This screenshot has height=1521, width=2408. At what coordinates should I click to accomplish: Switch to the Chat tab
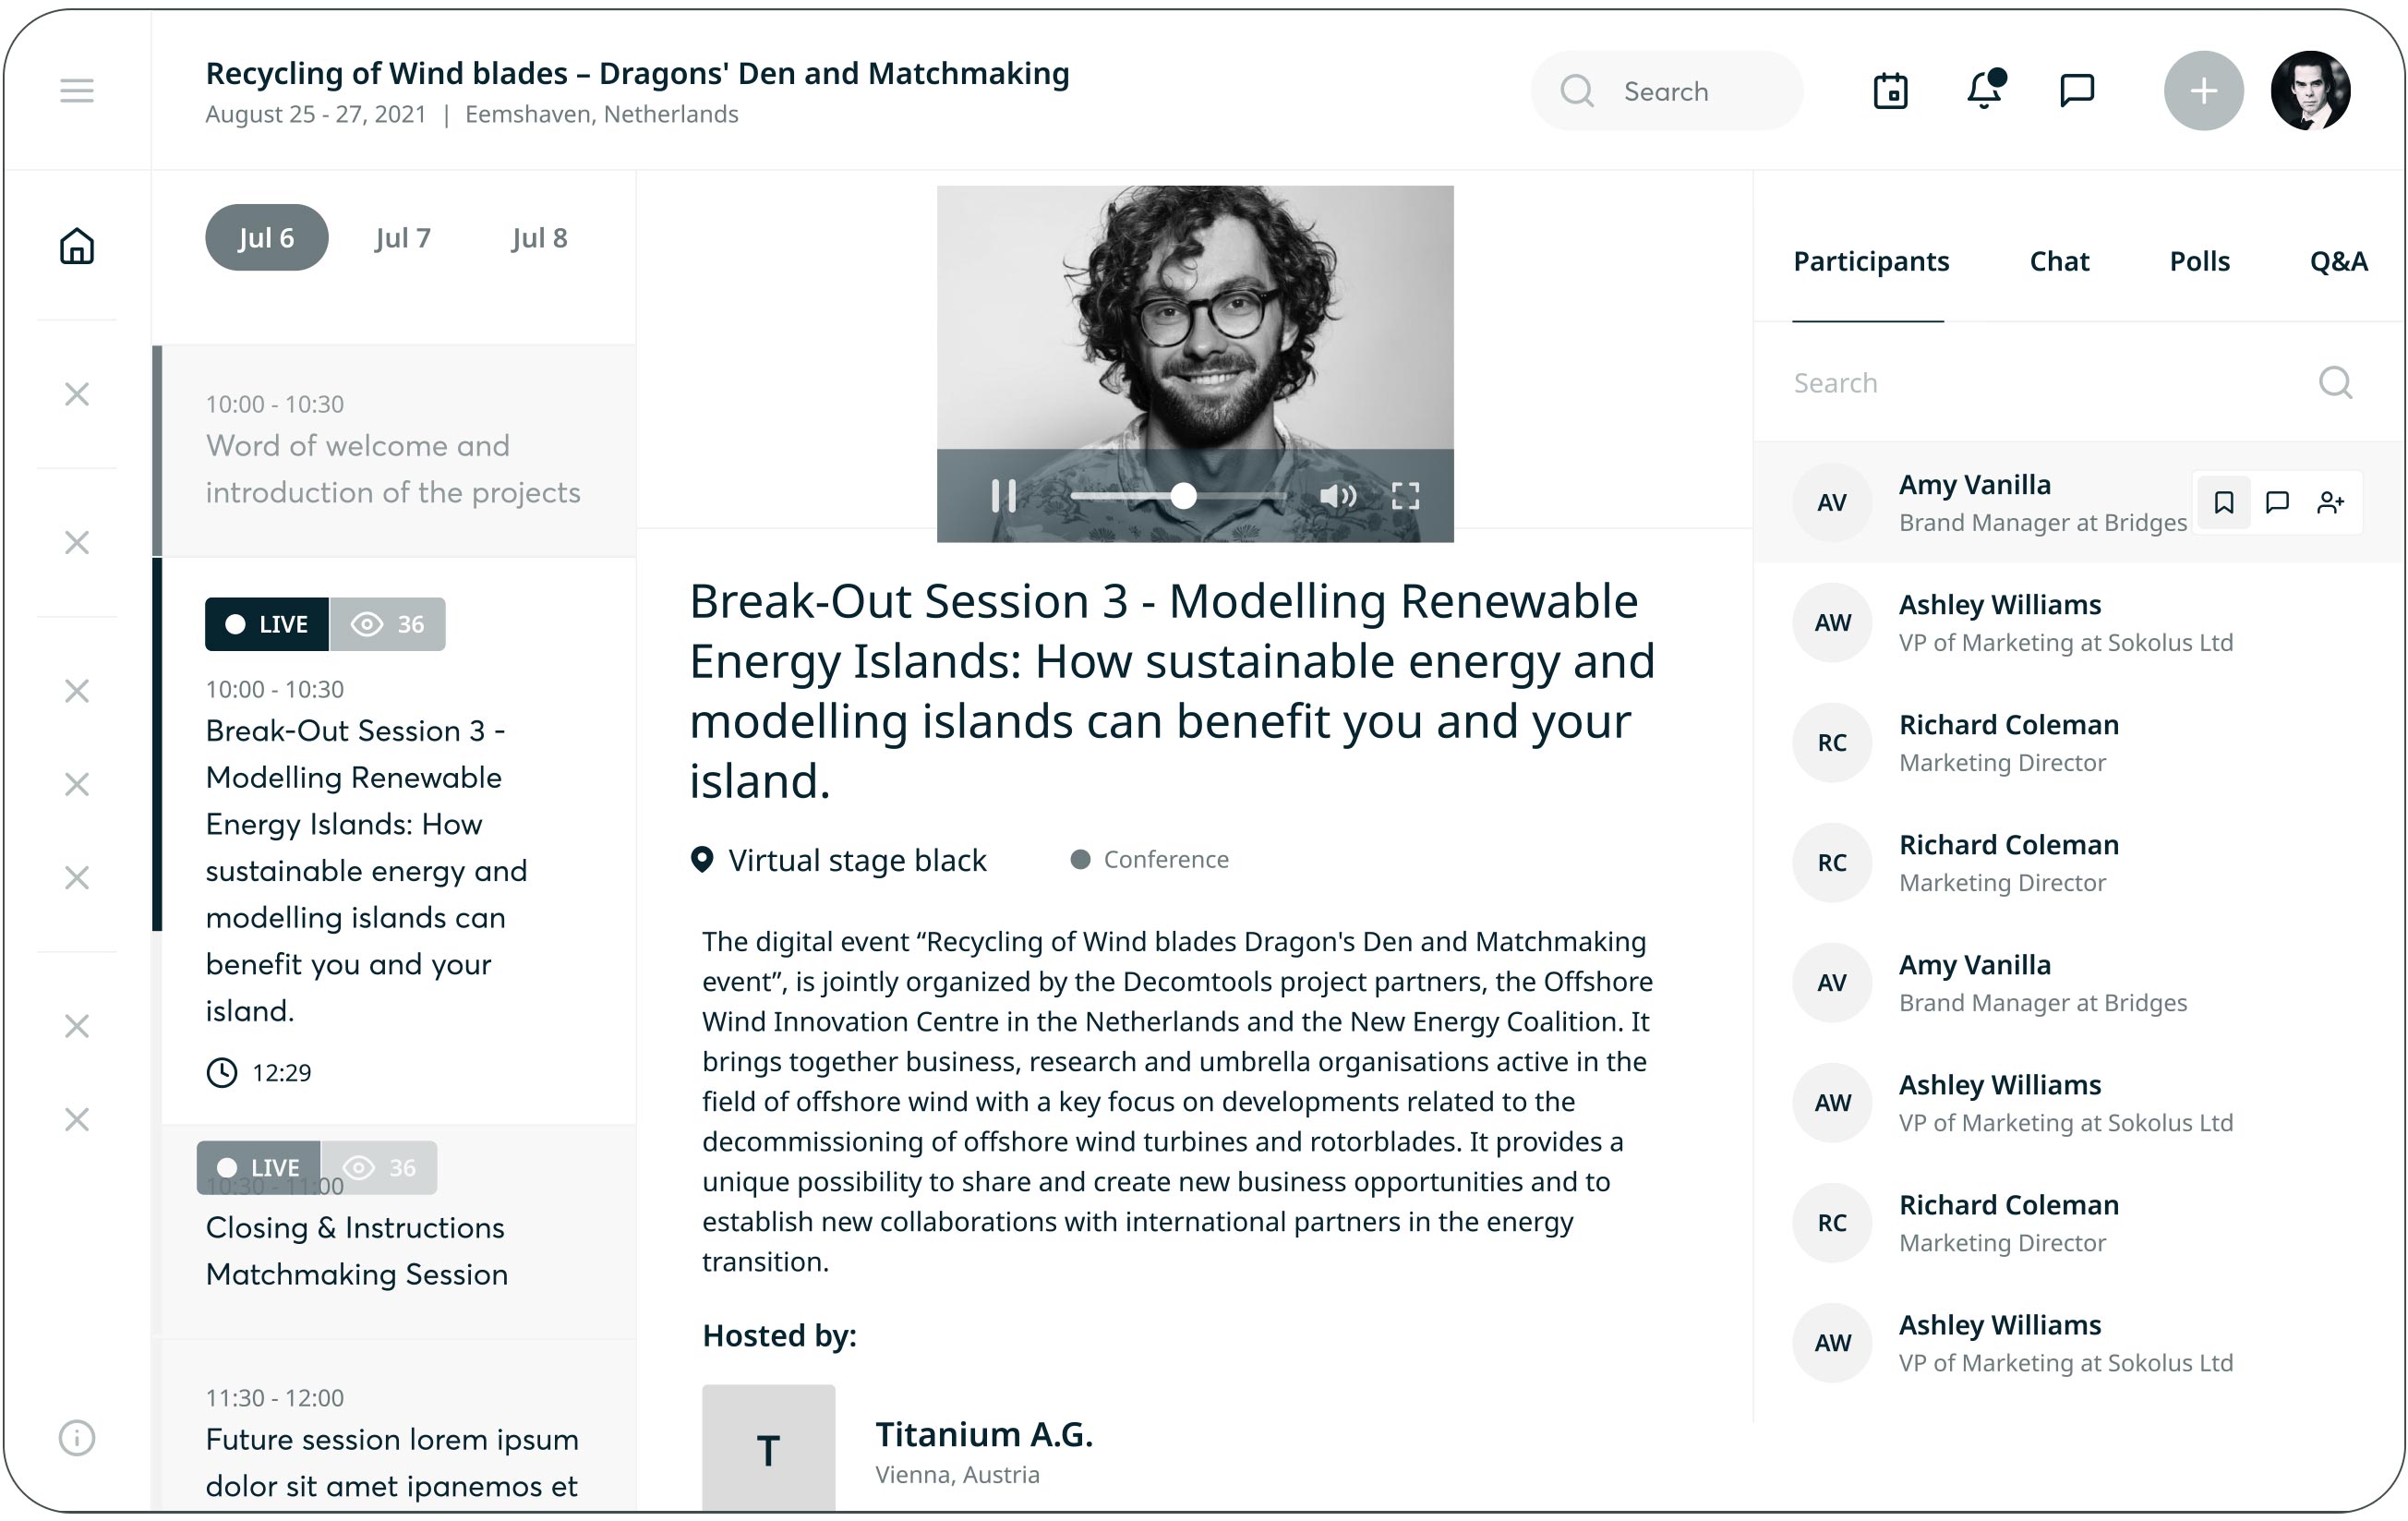(x=2059, y=262)
